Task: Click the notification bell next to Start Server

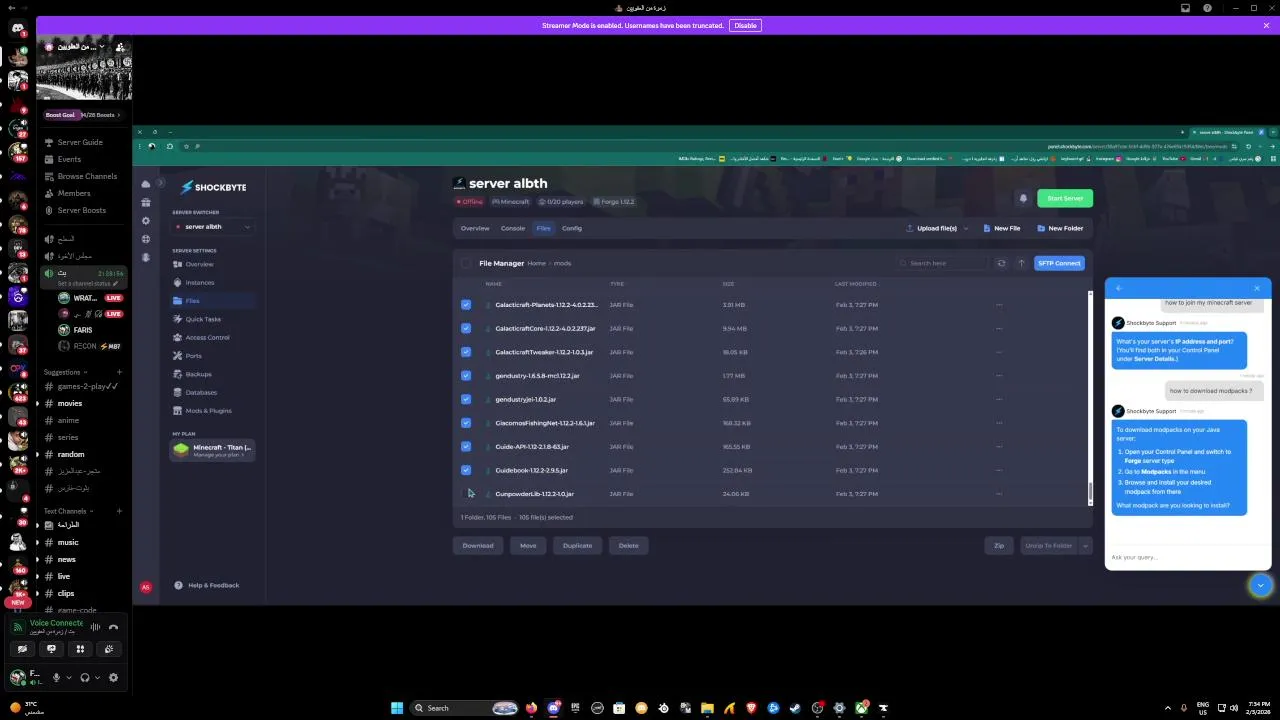Action: coord(1022,198)
